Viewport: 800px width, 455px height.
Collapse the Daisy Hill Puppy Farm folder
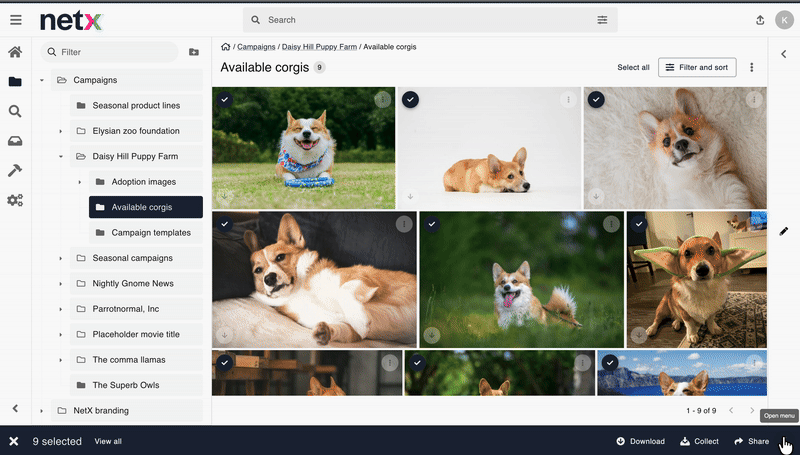click(60, 157)
